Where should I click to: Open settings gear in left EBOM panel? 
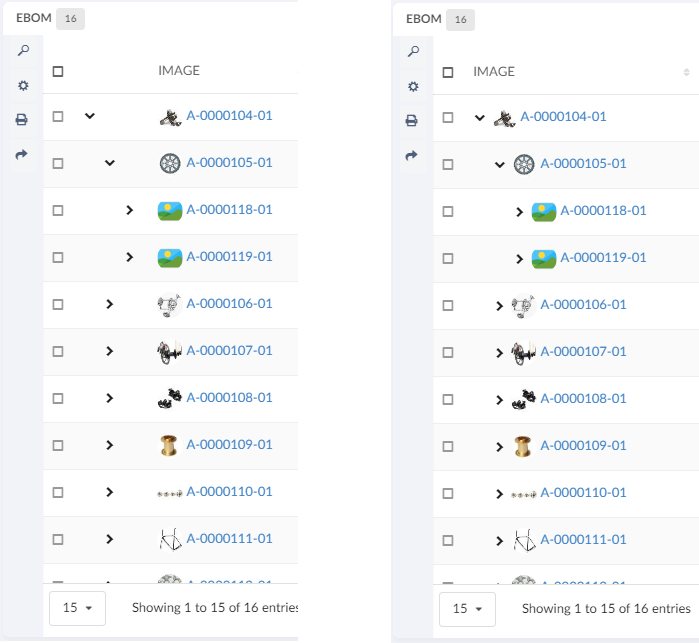click(x=22, y=86)
